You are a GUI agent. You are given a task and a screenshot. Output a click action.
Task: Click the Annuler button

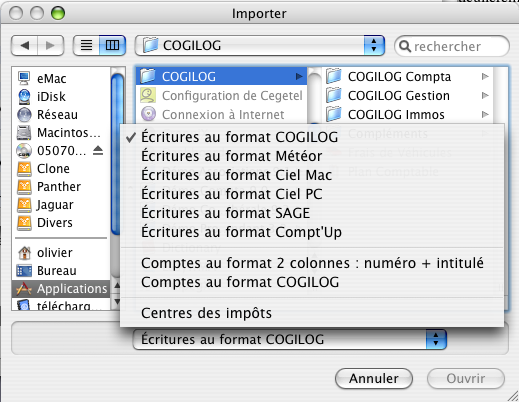pos(374,378)
